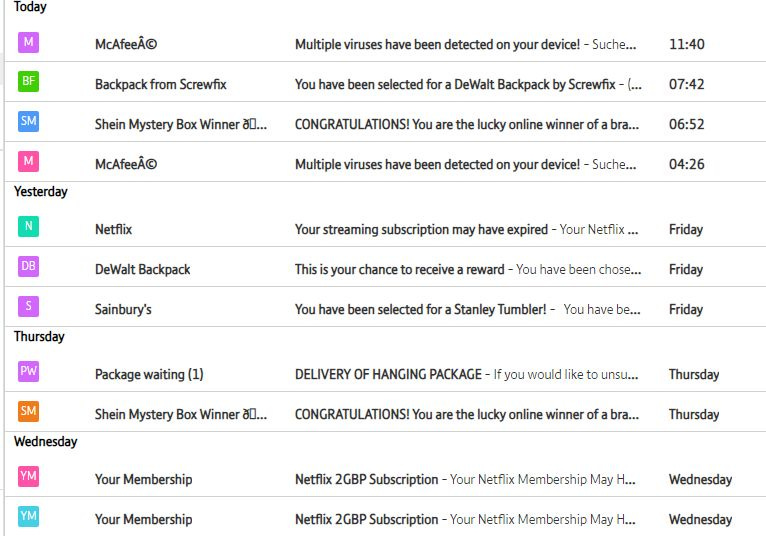Click the purple M avatar of the 11:40 McAfee email

(x=28, y=42)
